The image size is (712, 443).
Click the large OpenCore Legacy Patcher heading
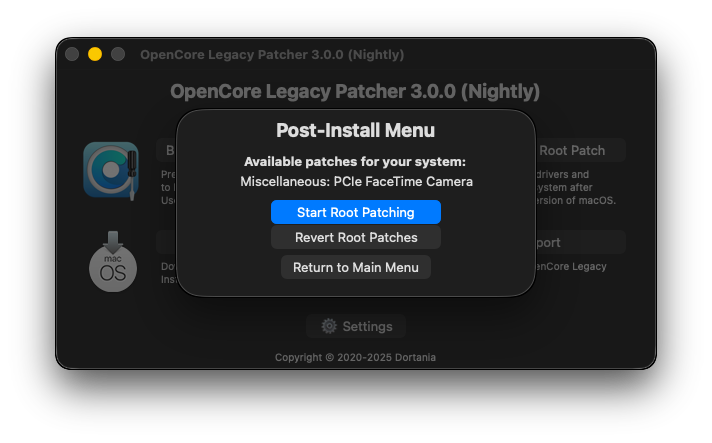coord(355,92)
